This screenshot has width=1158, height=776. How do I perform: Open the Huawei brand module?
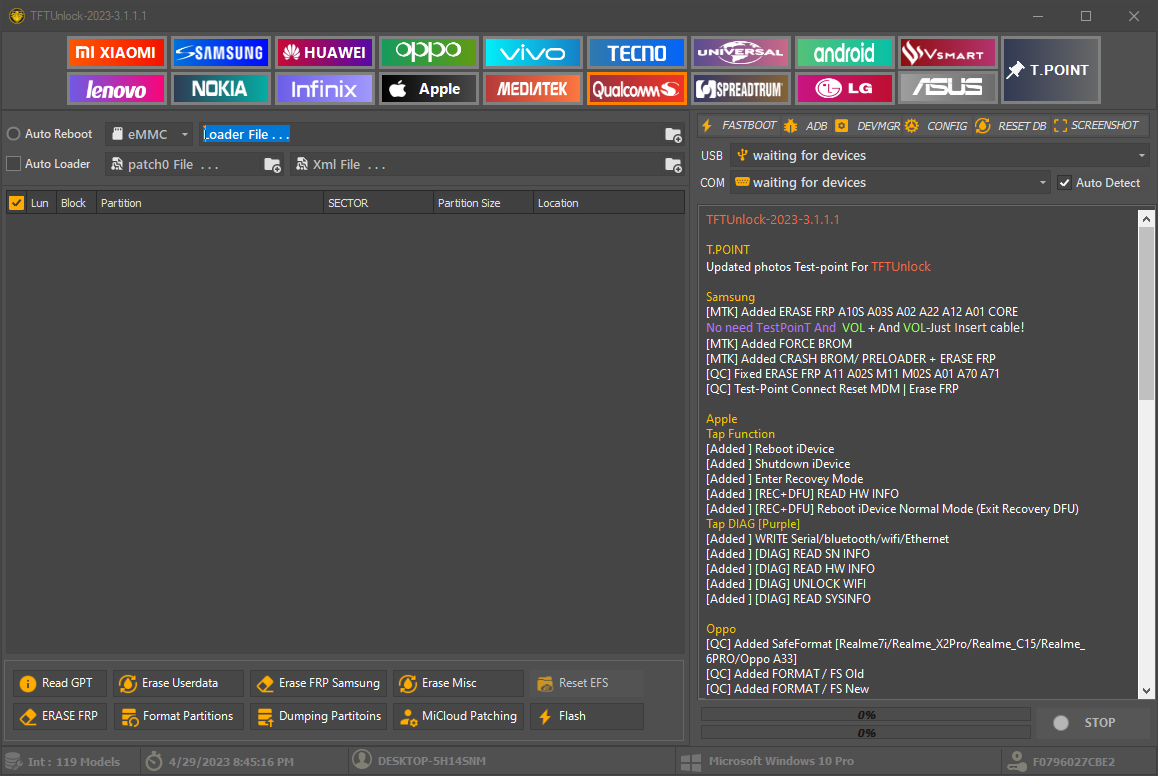(323, 53)
